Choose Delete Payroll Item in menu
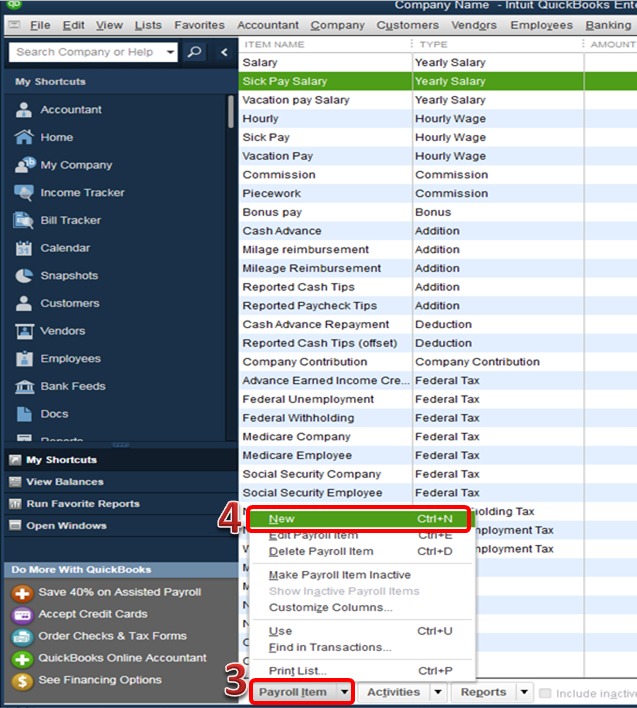 360,551
